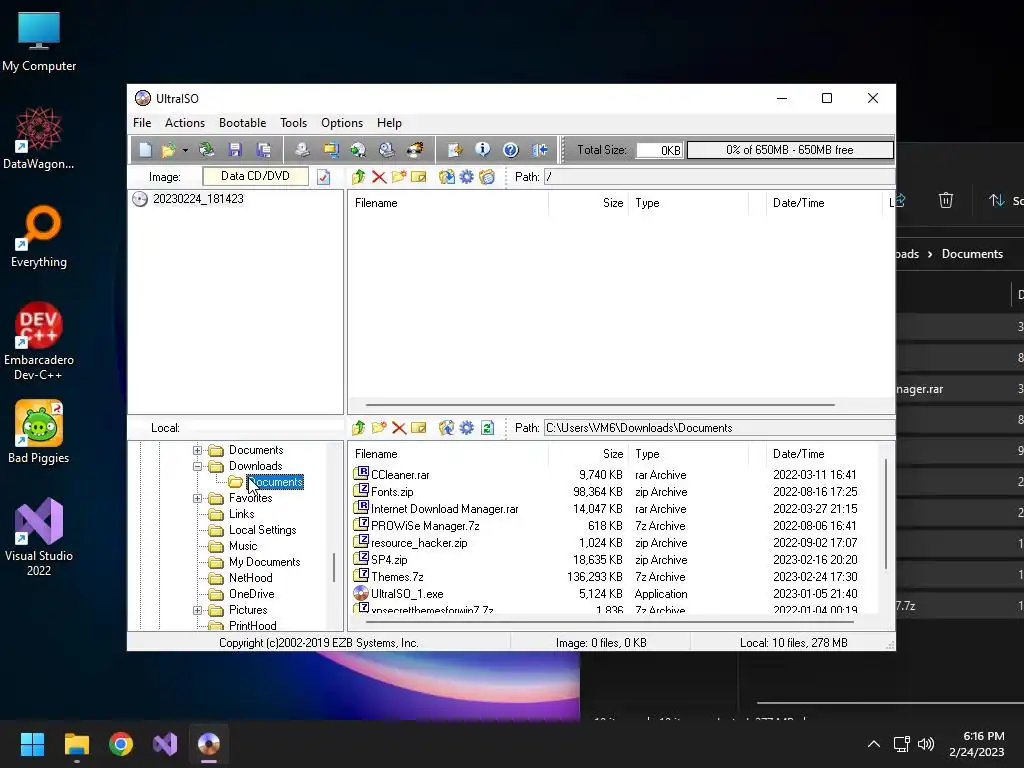Click the Data CD/DVD image type button

click(255, 176)
